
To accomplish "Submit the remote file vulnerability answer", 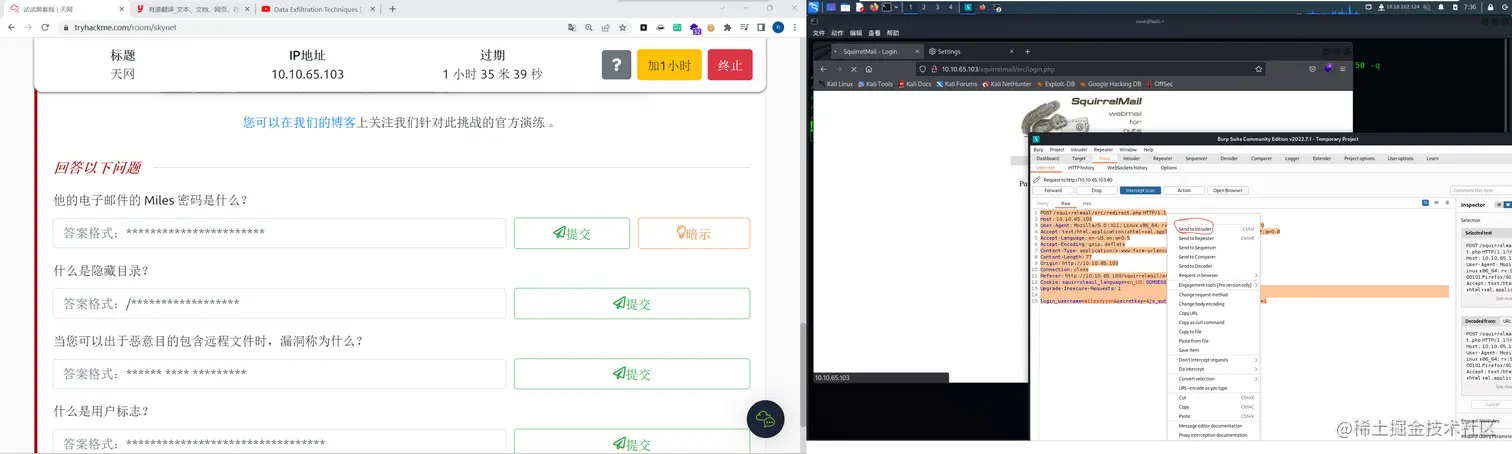I will 632,373.
